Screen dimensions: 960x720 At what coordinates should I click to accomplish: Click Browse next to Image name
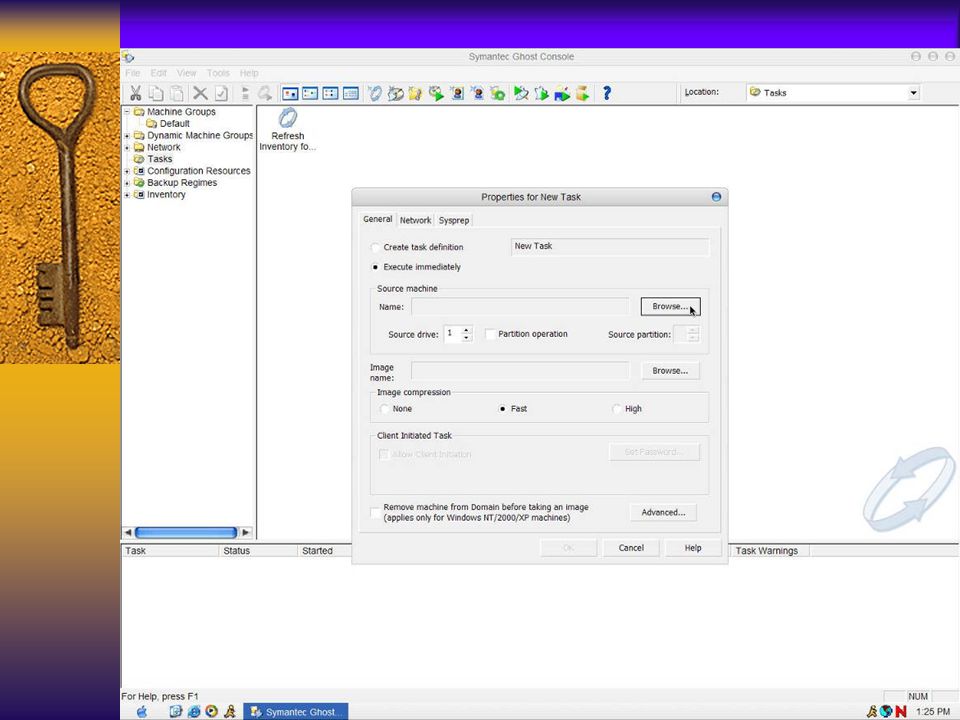[x=670, y=371]
